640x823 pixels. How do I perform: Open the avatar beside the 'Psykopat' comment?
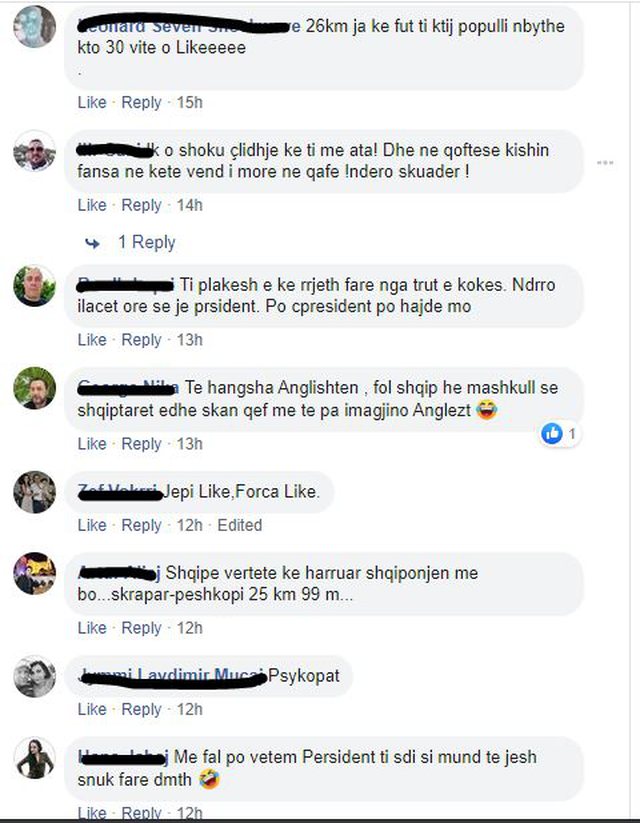[34, 677]
